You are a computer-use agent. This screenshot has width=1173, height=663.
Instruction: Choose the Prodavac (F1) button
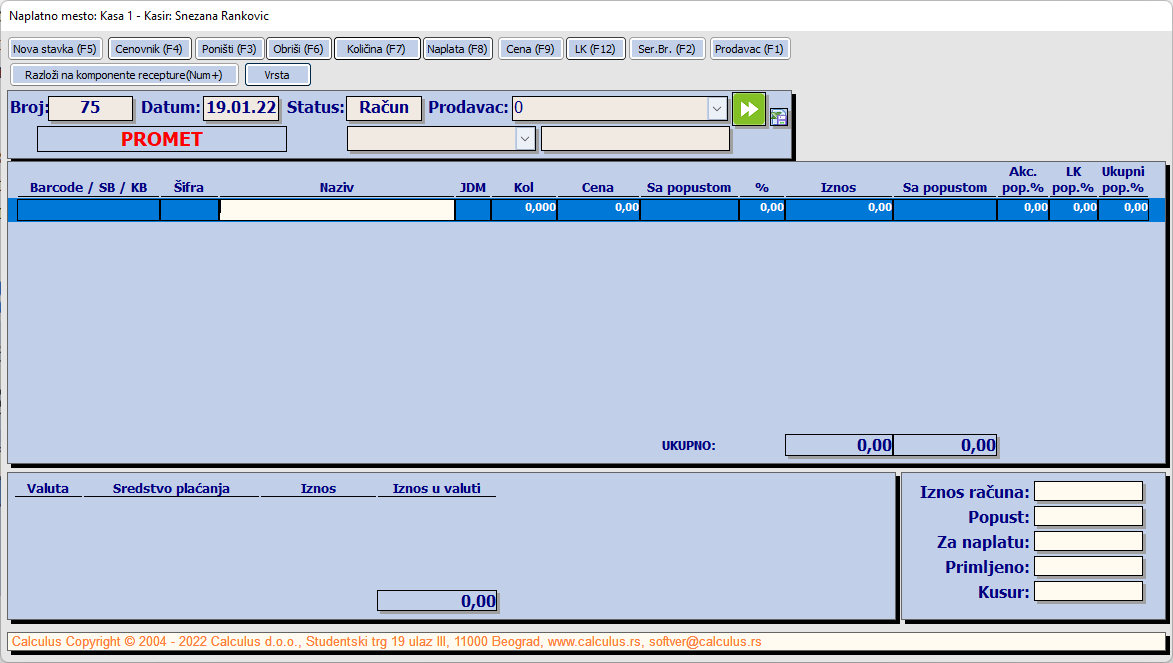(x=750, y=49)
